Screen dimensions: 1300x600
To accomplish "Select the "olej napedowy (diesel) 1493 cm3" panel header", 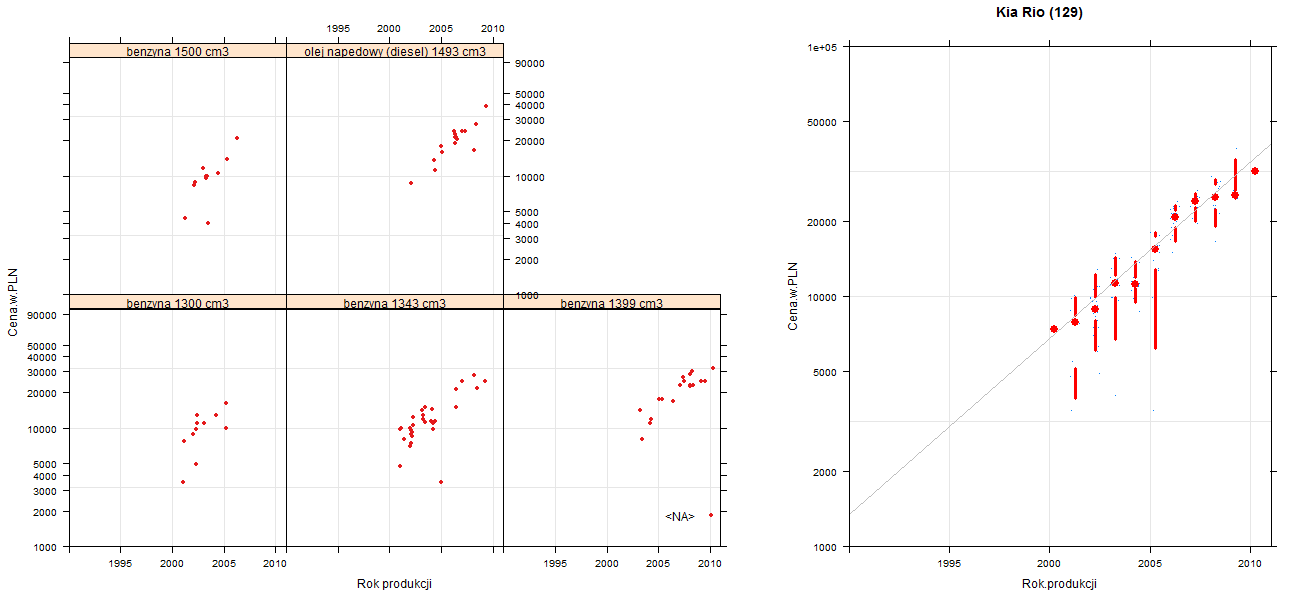I will click(395, 51).
